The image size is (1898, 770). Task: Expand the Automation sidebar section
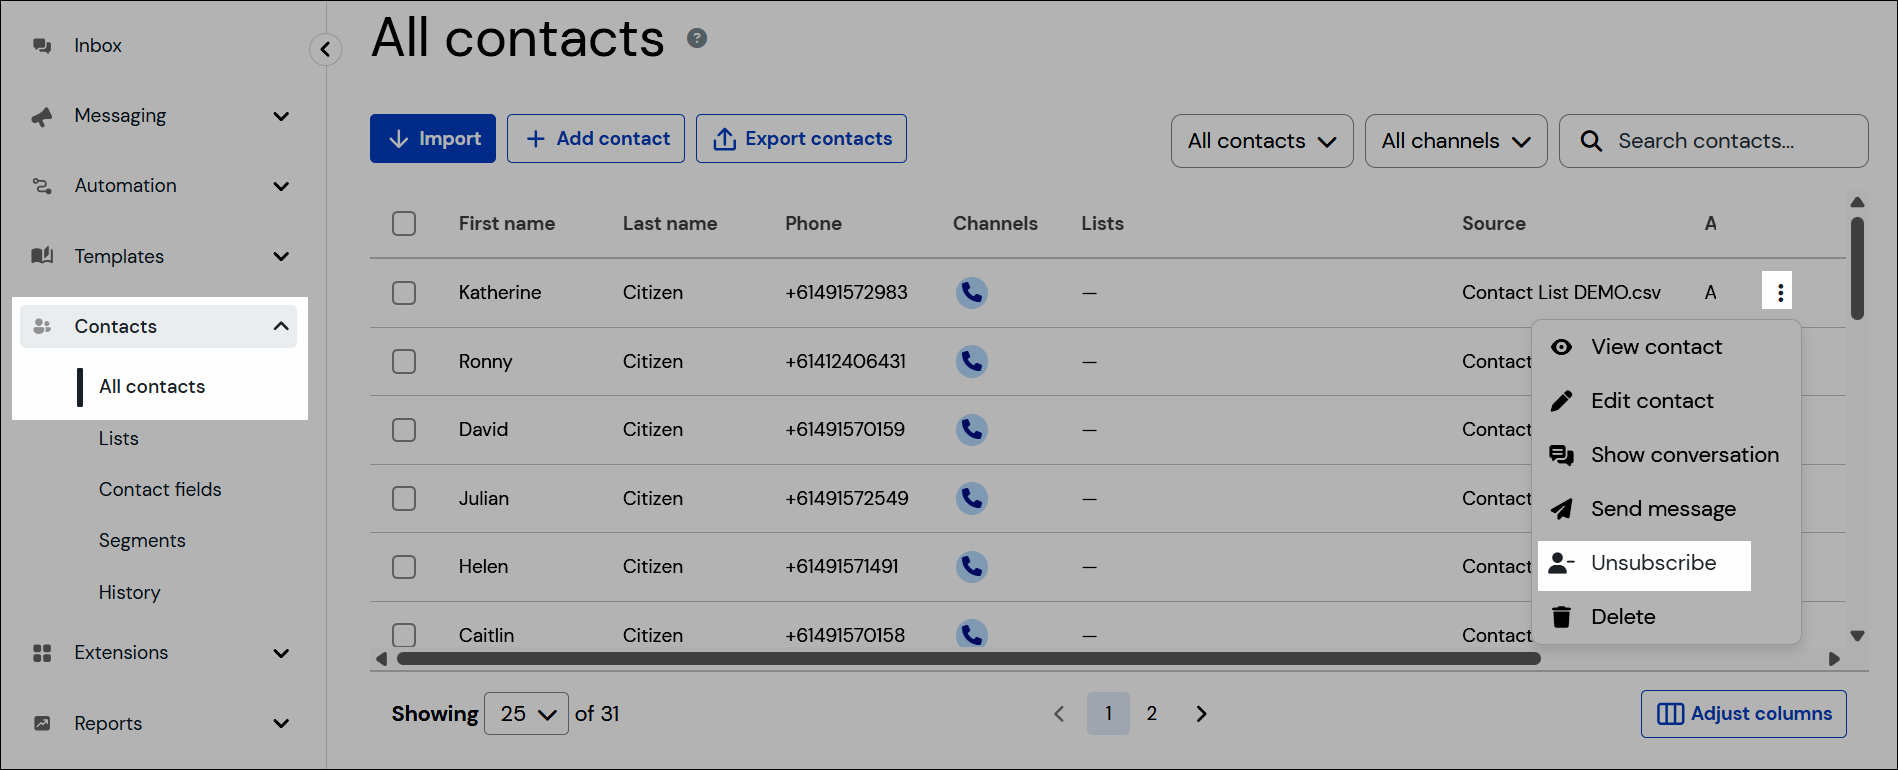[281, 186]
